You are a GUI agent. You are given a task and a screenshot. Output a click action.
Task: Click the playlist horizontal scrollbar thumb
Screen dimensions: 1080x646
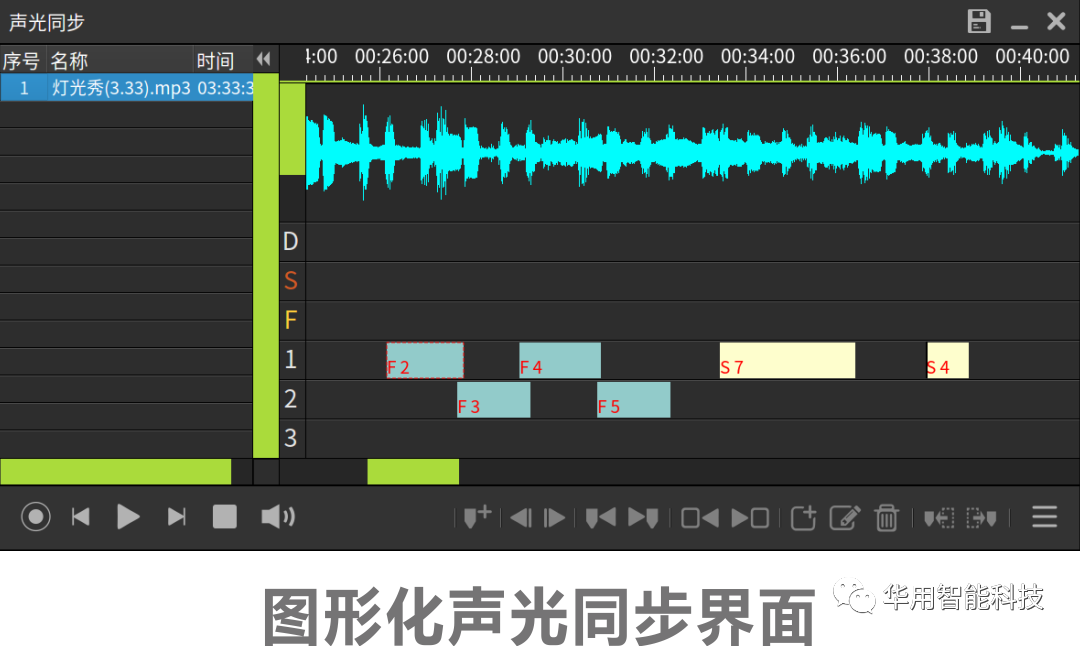coord(116,472)
